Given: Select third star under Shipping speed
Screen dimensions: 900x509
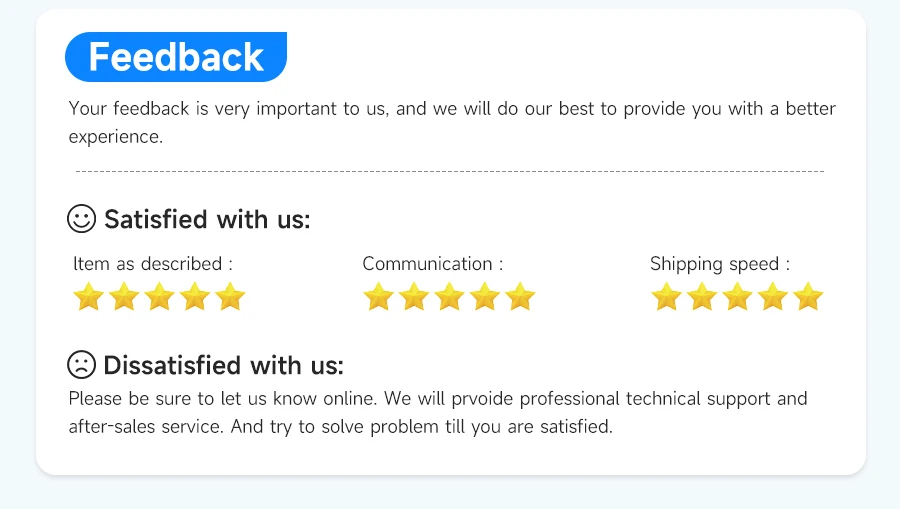Looking at the screenshot, I should pyautogui.click(x=737, y=297).
